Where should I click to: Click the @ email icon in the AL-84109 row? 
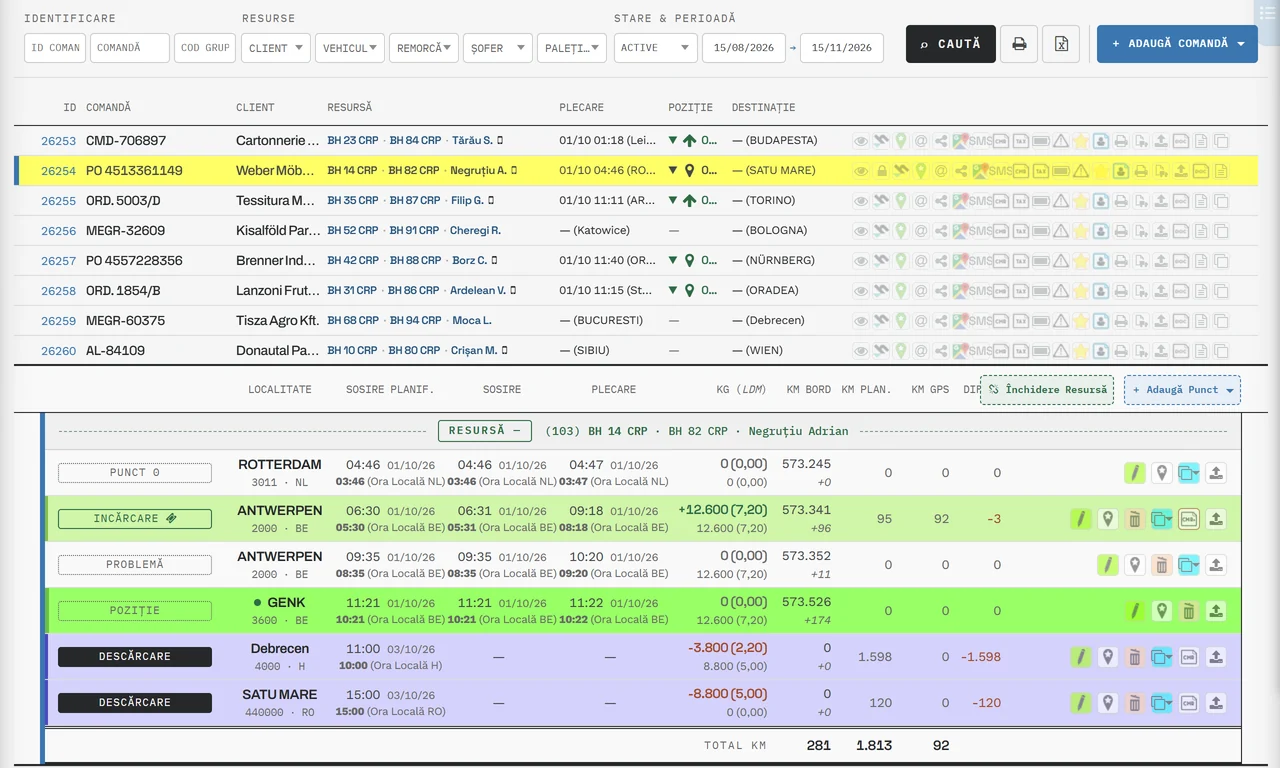921,351
